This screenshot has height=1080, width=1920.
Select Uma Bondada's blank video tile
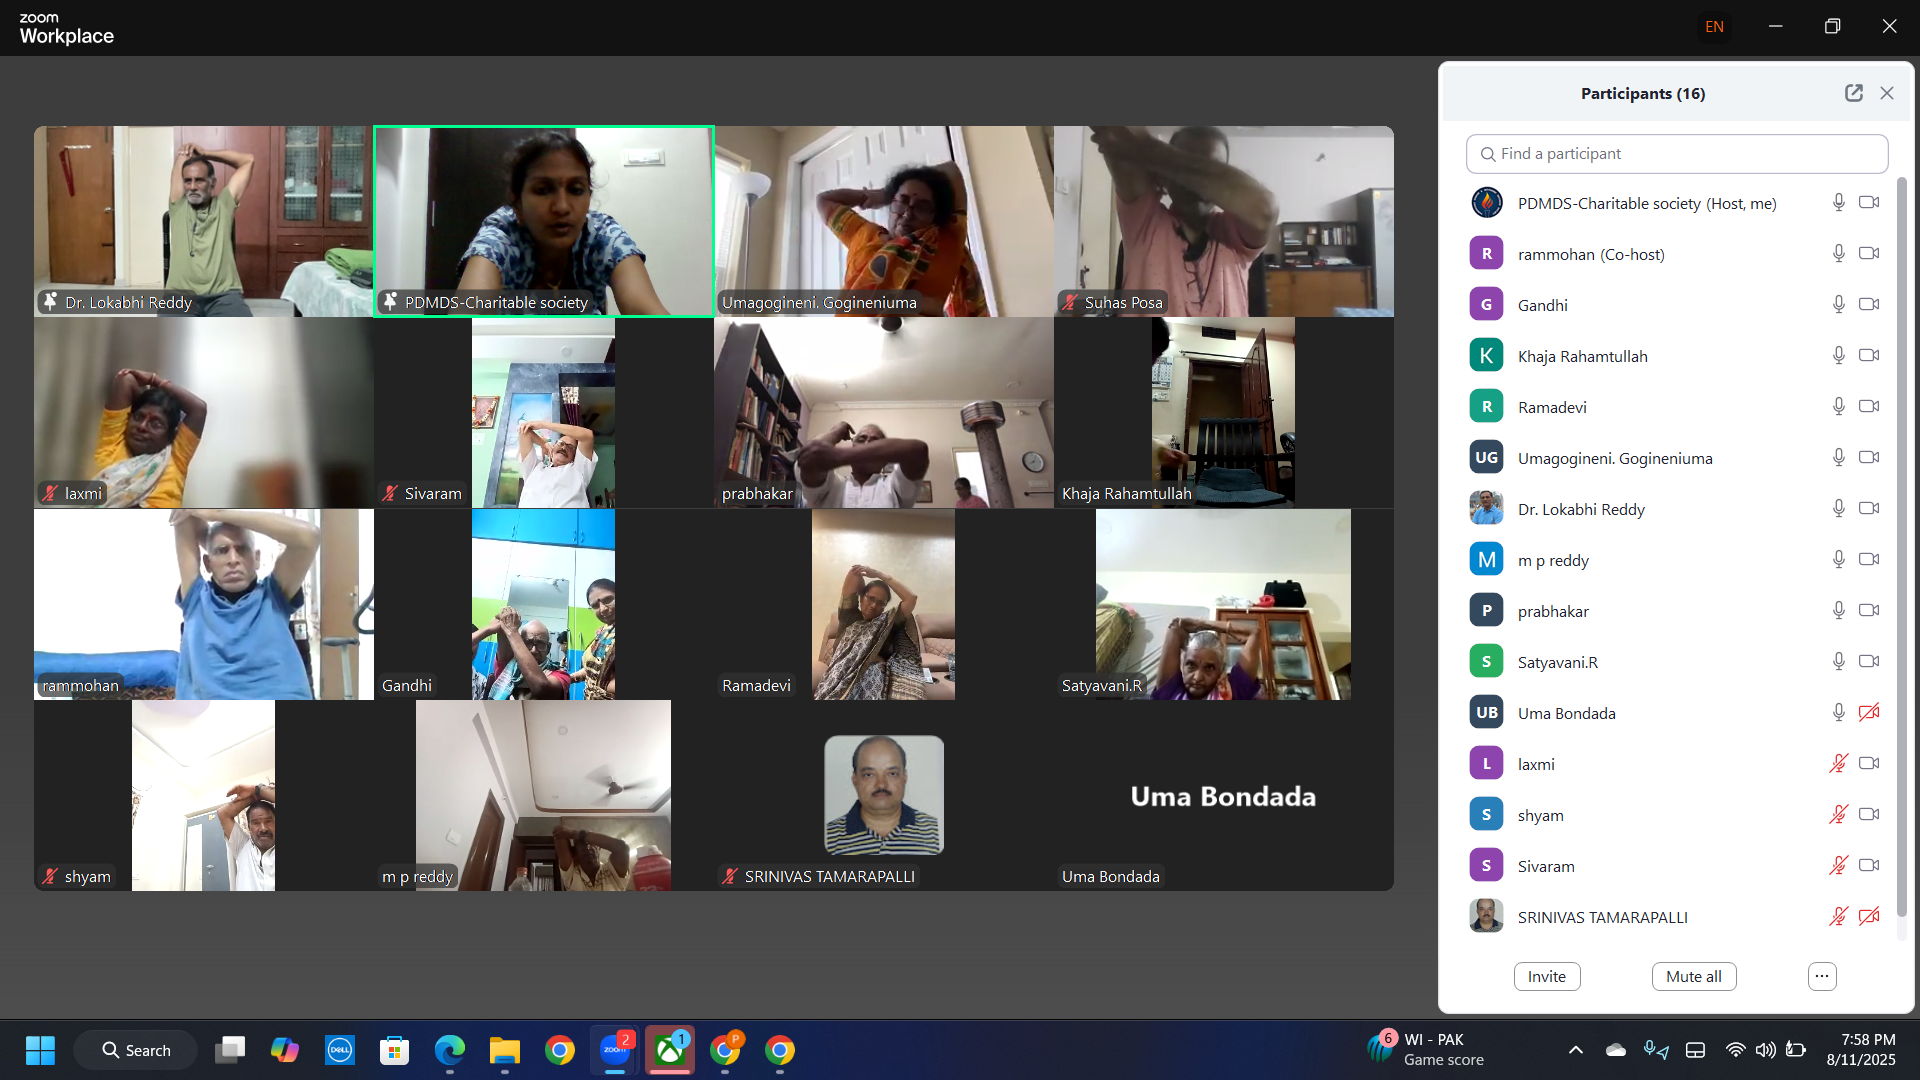coord(1224,796)
